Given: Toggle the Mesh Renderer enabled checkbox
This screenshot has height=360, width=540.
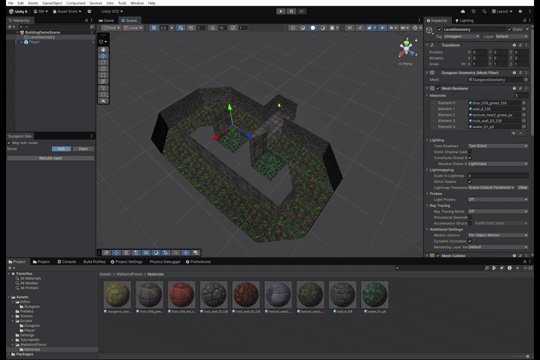Looking at the screenshot, I should click(438, 89).
